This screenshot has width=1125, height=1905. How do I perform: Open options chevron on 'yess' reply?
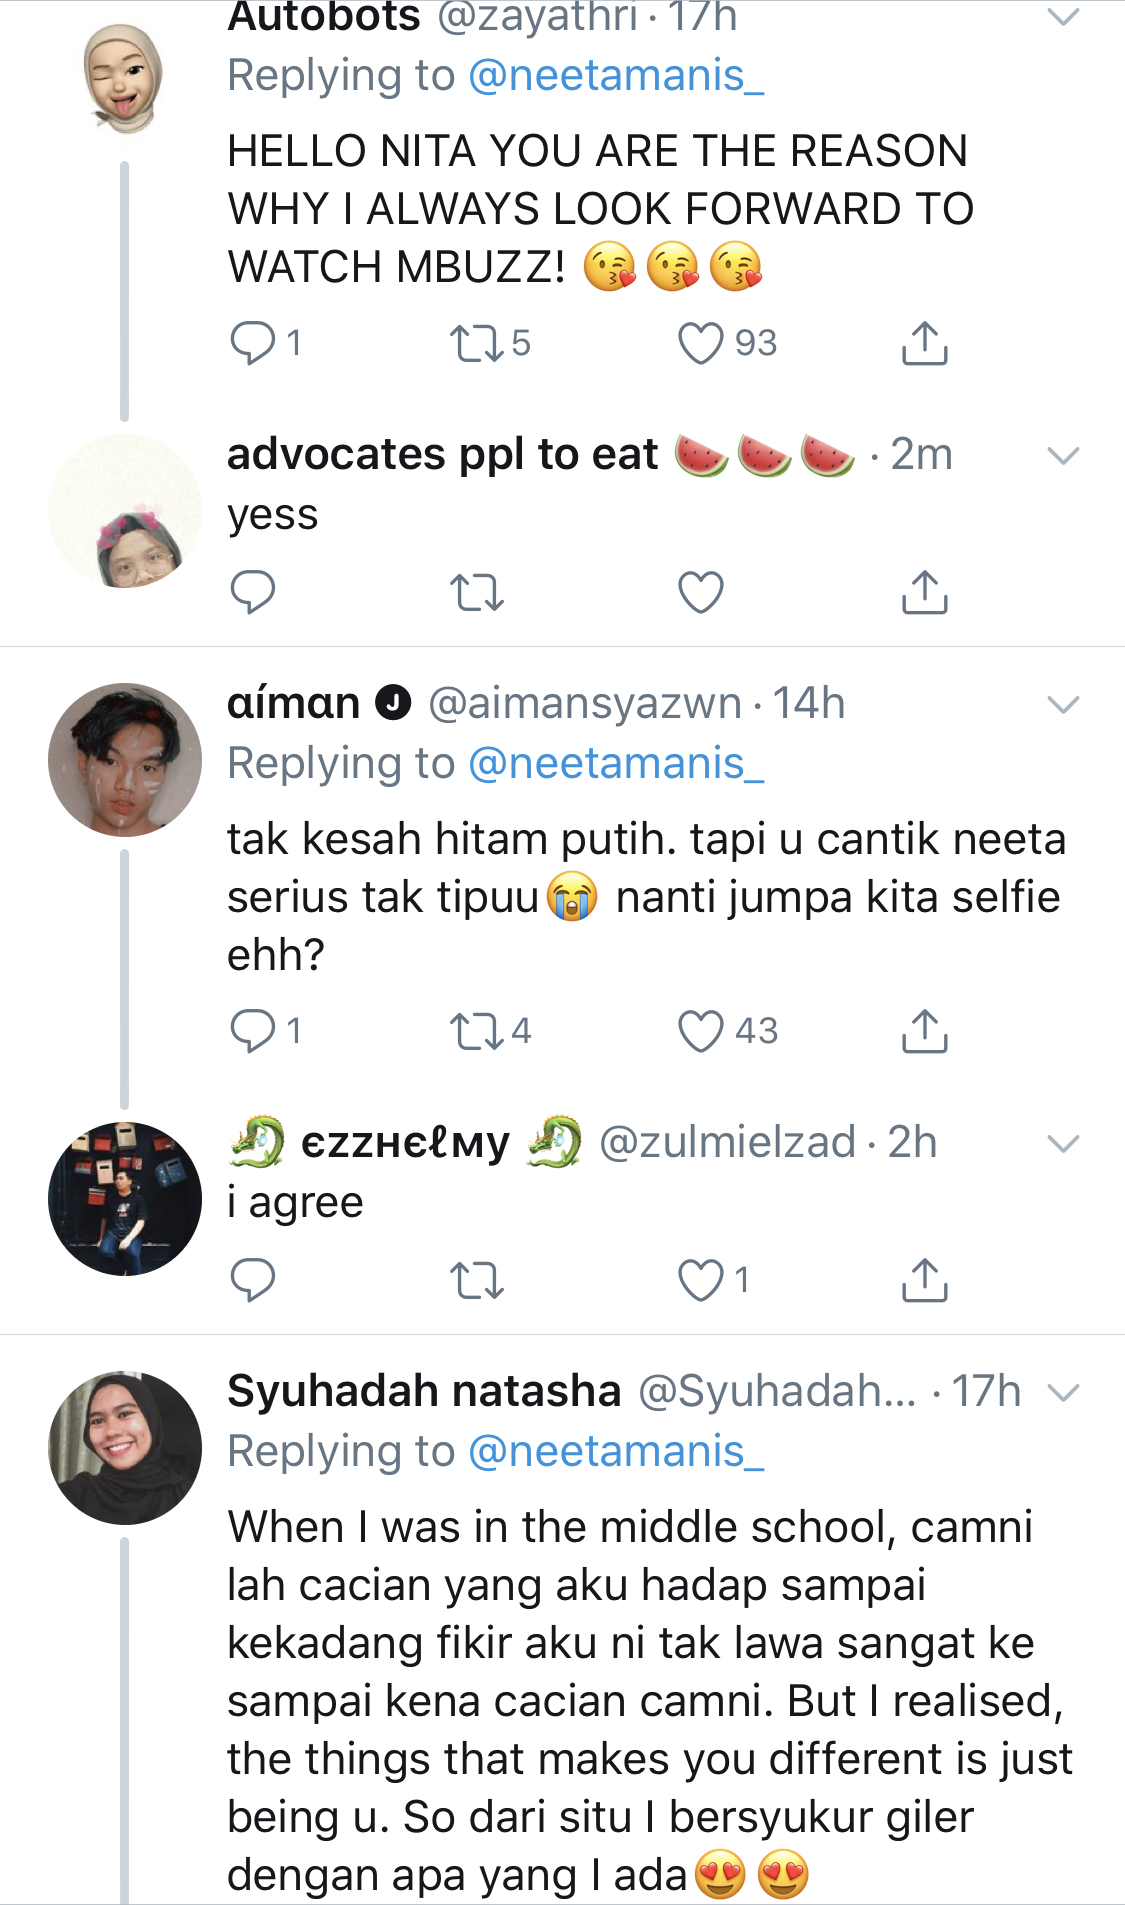point(1063,456)
